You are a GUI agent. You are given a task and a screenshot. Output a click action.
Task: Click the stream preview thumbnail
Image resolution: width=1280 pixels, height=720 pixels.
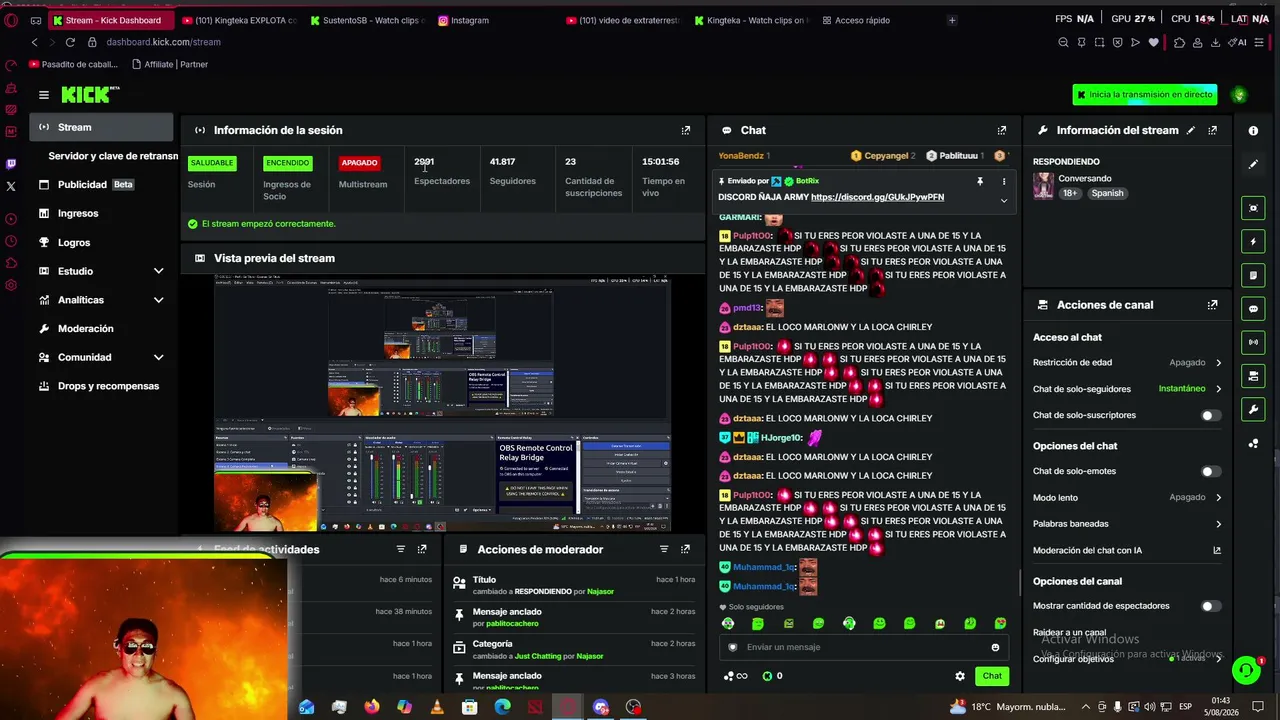coord(442,402)
